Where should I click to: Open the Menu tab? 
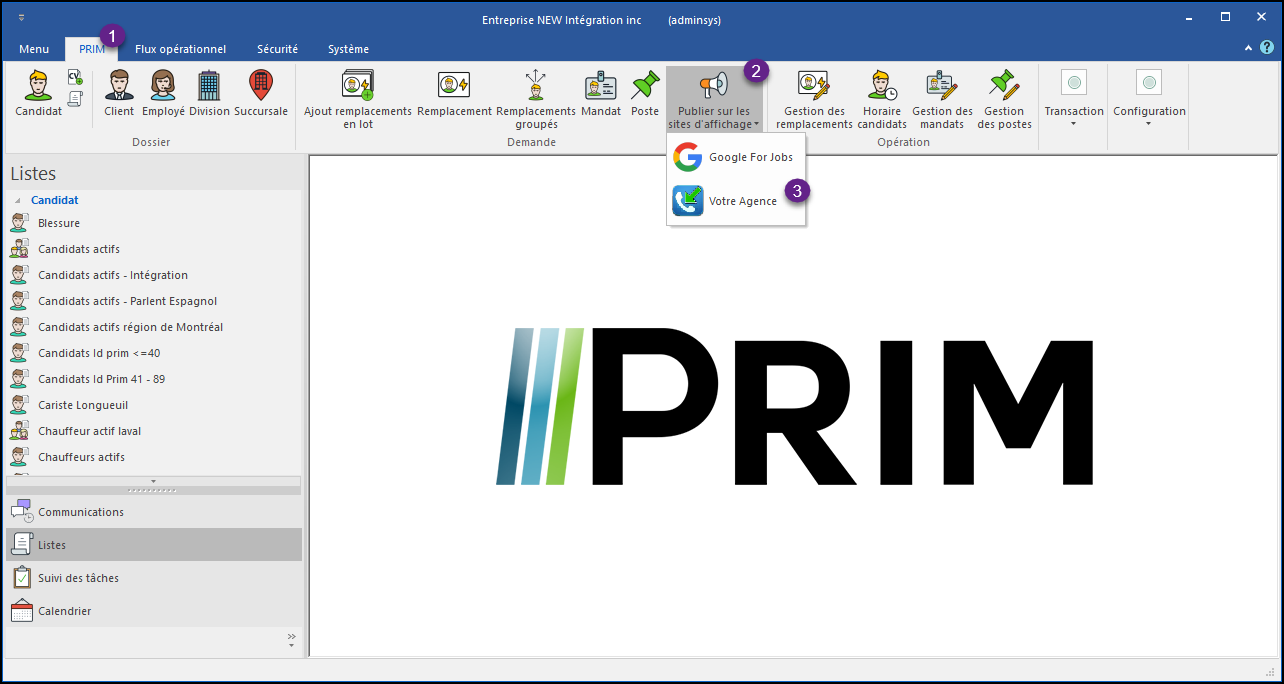[x=34, y=49]
